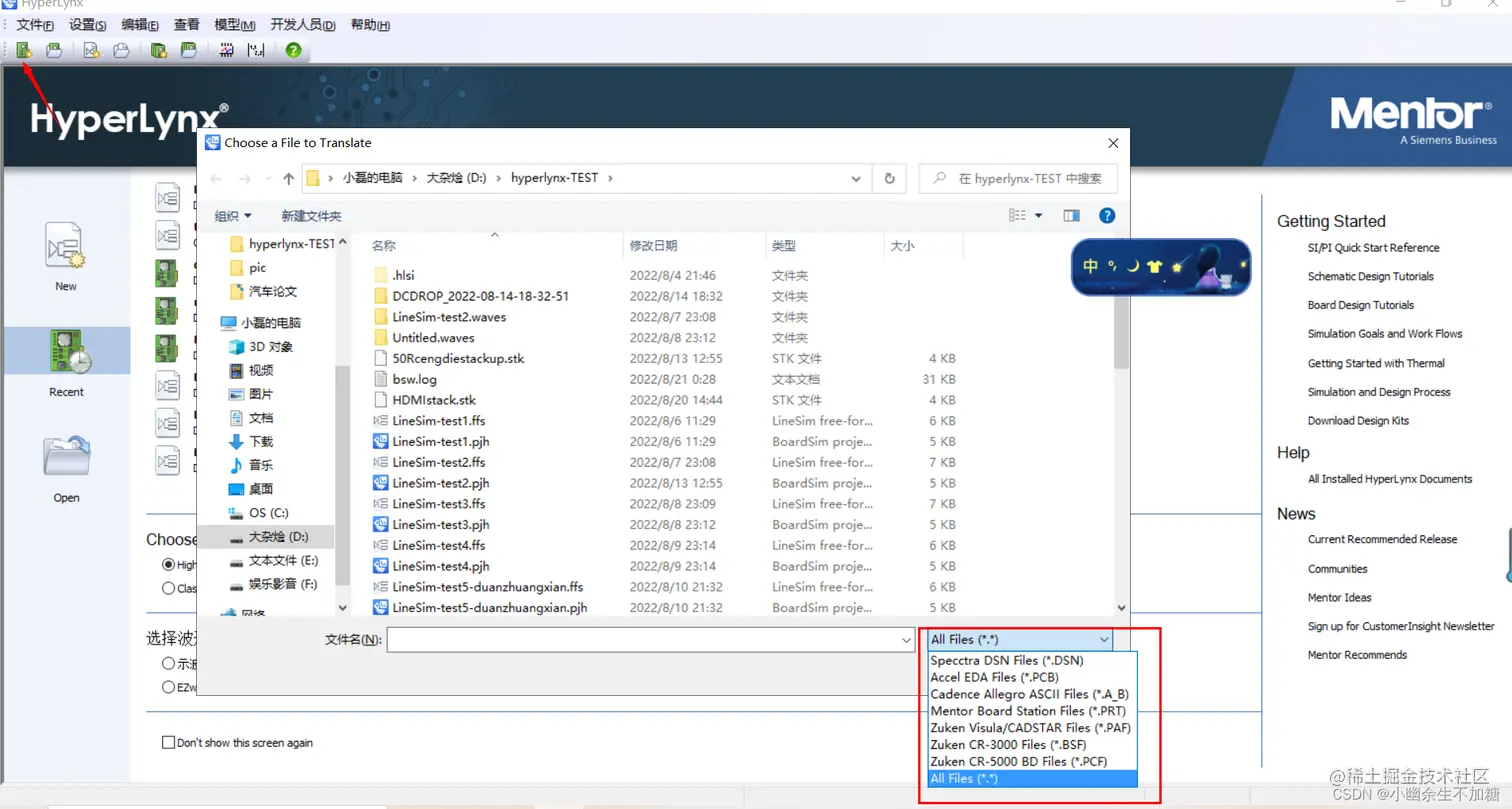1512x809 pixels.
Task: Select the EZw radio button under 选择波形
Action: [168, 687]
